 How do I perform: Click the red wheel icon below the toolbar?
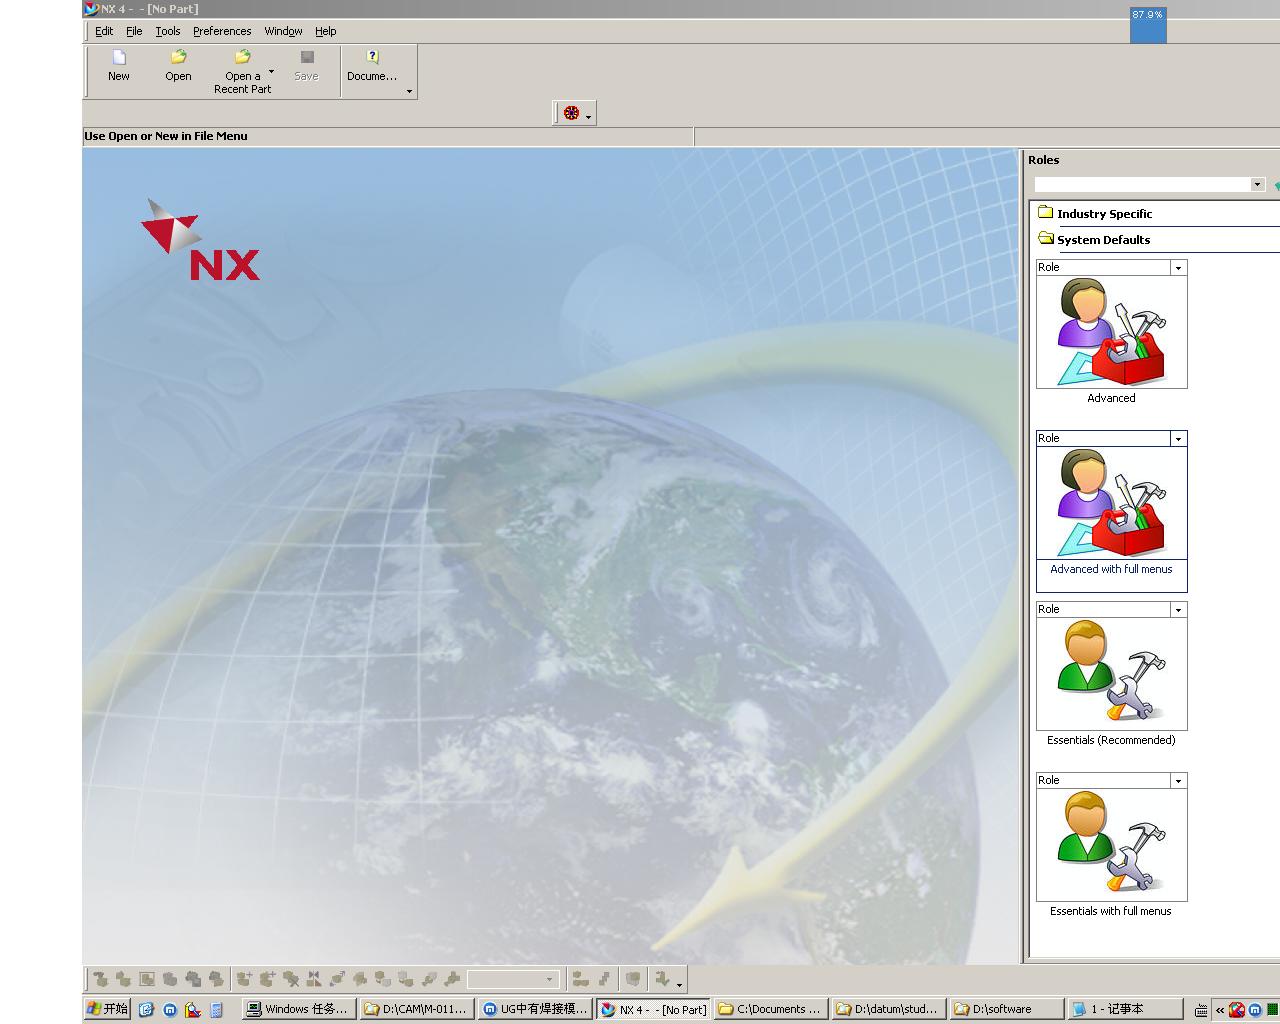(572, 113)
